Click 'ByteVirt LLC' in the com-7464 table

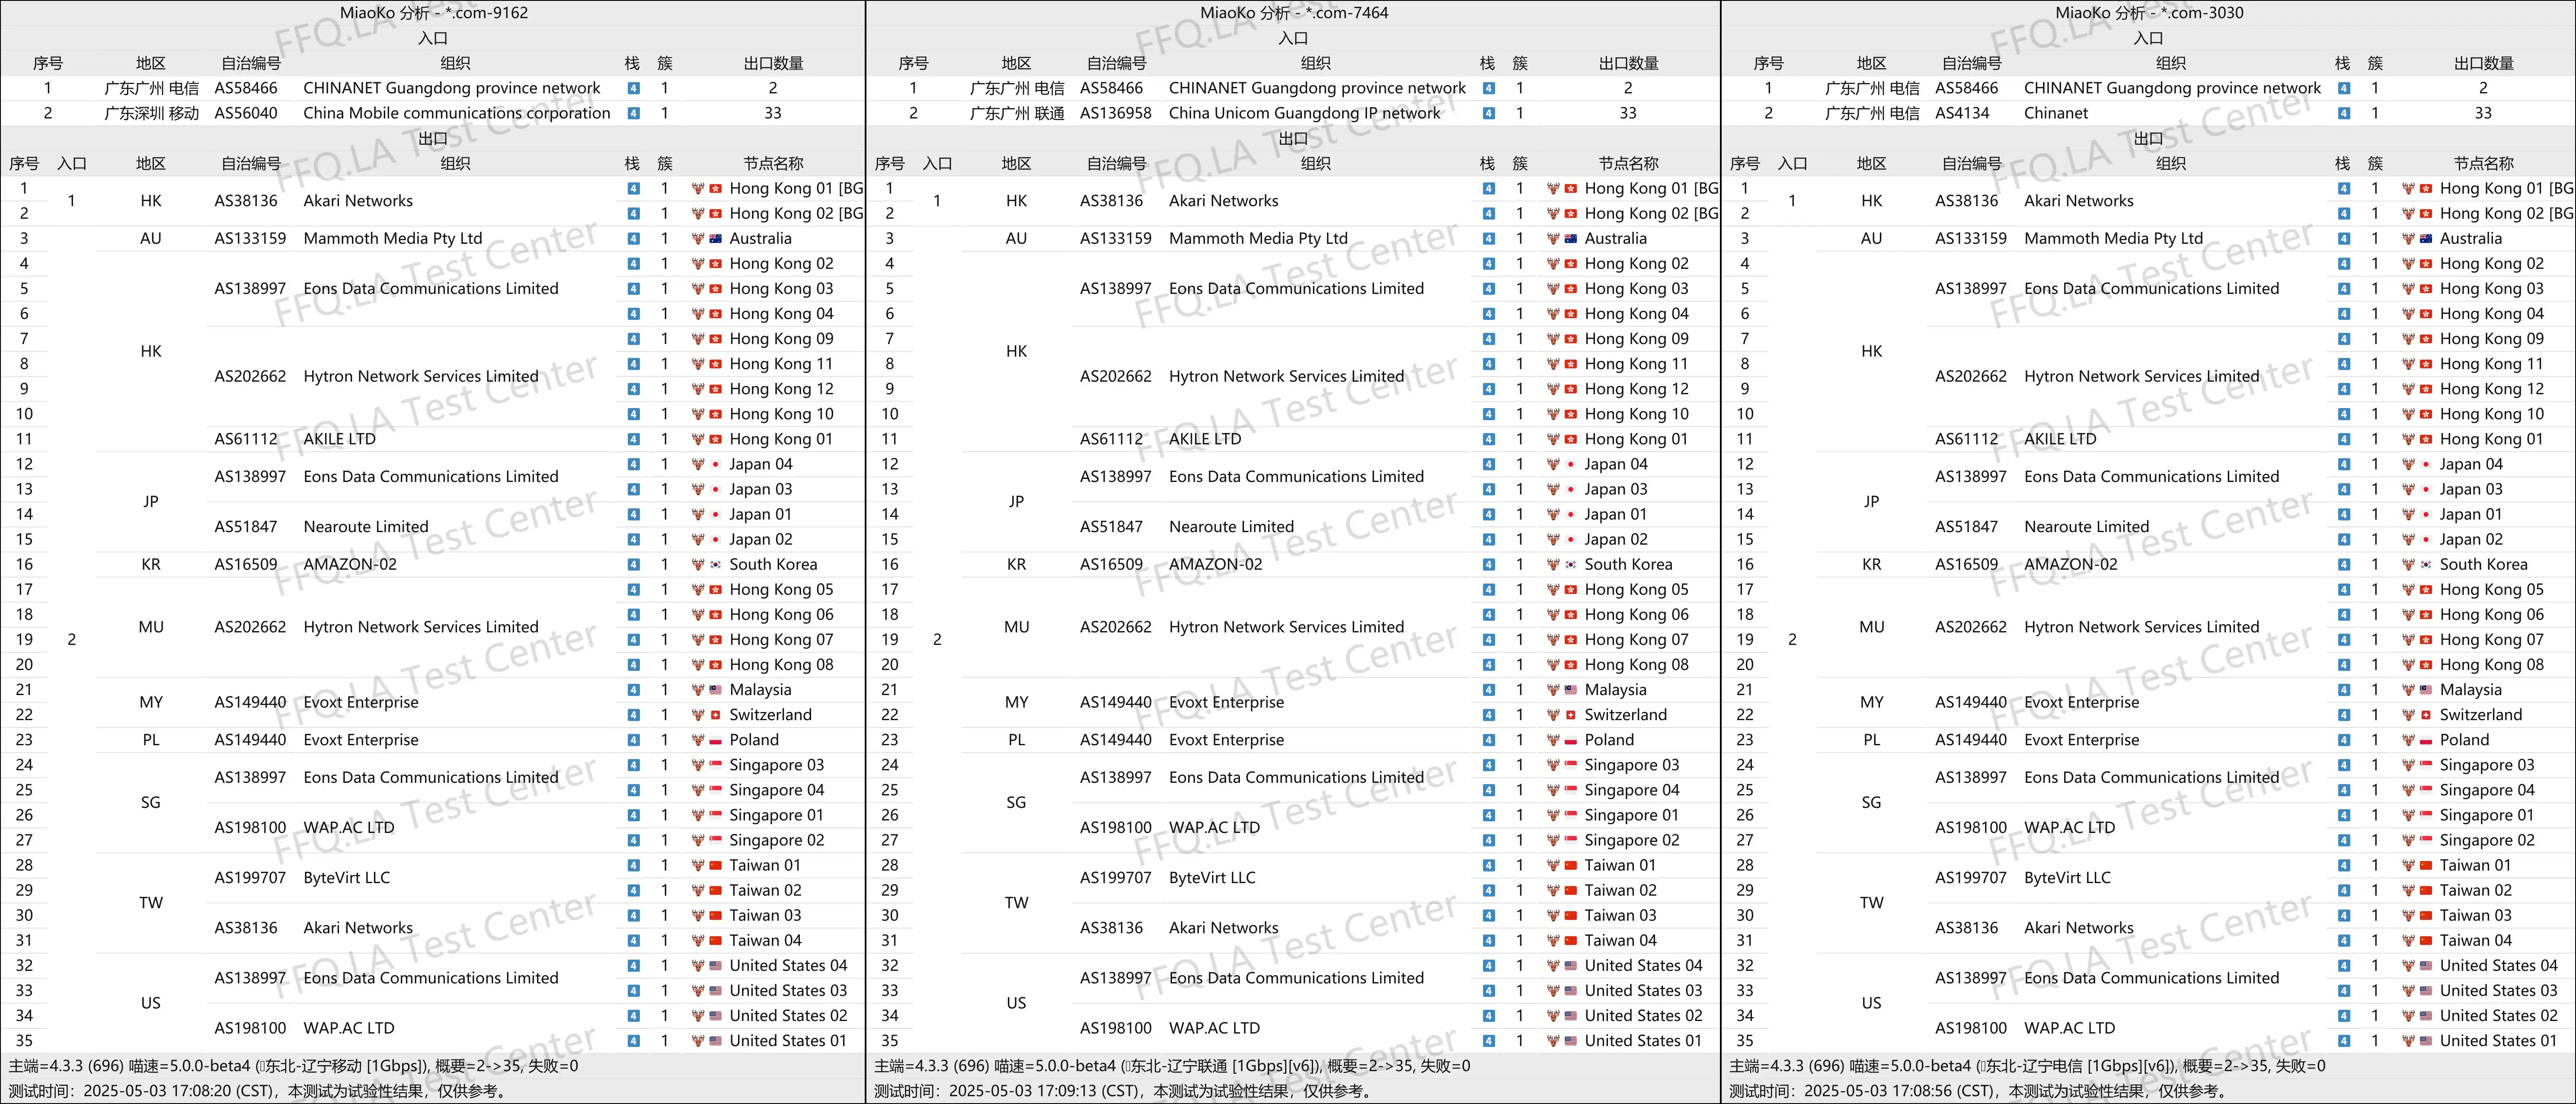pyautogui.click(x=1212, y=878)
